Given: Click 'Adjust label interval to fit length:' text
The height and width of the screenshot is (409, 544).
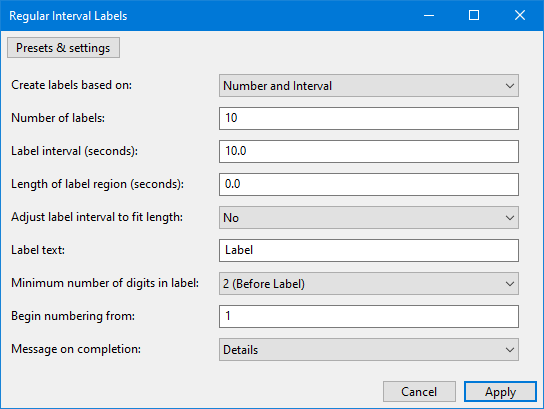Looking at the screenshot, I should pos(97,217).
